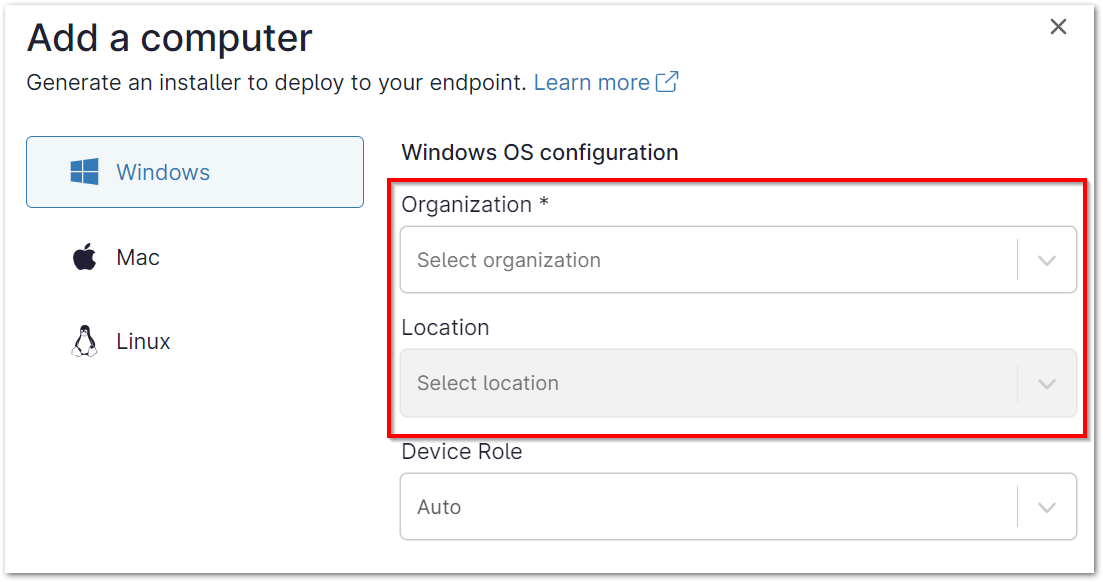This screenshot has width=1103, height=582.
Task: Click the Windows OS configuration heading
Action: pos(539,152)
